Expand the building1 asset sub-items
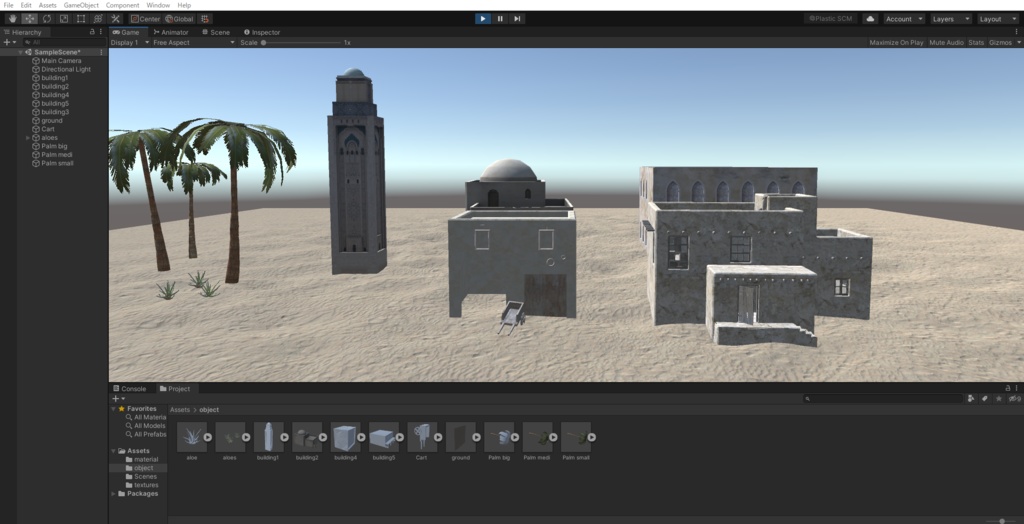The width and height of the screenshot is (1024, 524). 285,438
